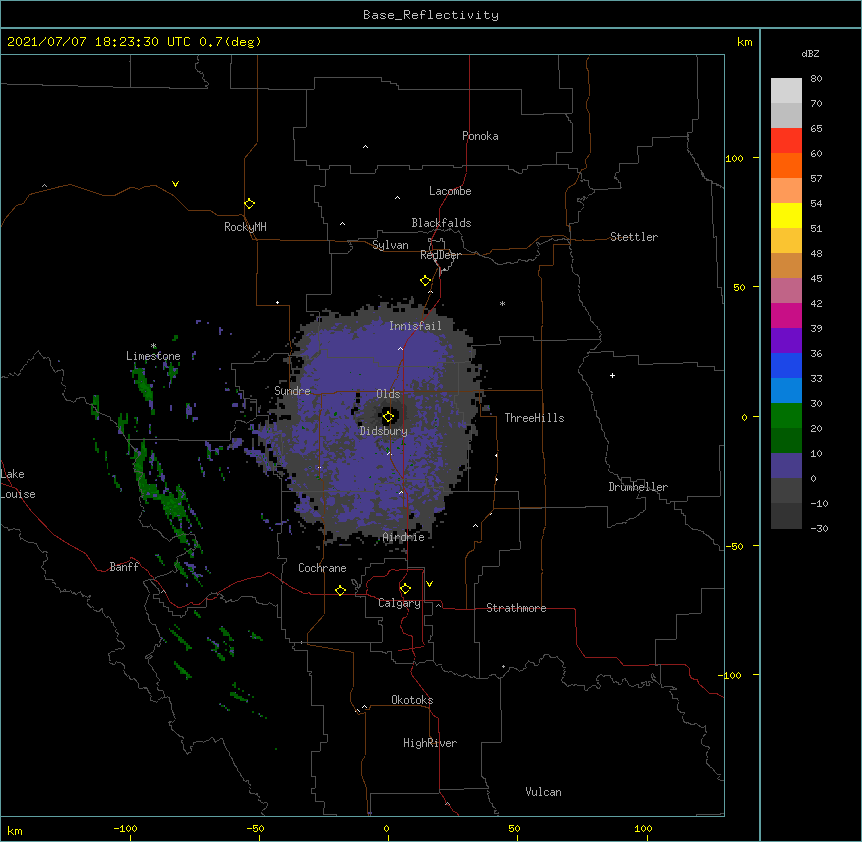
Task: Click the timestamp 2021/07/07 18:23:30 UTC
Action: tap(99, 42)
